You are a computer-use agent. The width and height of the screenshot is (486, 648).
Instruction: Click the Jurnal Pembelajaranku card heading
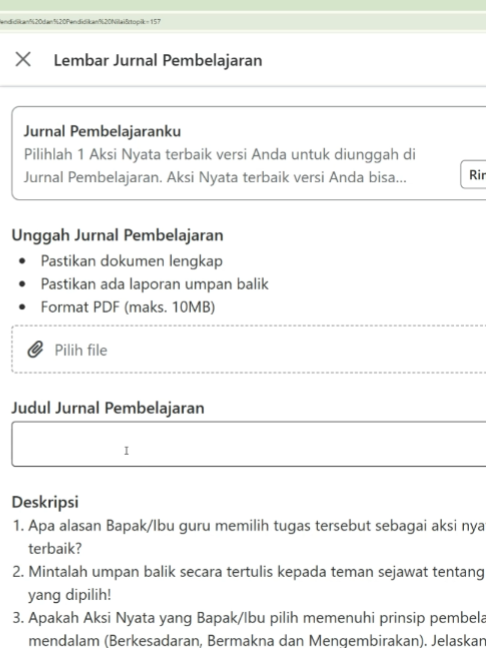[x=102, y=131]
